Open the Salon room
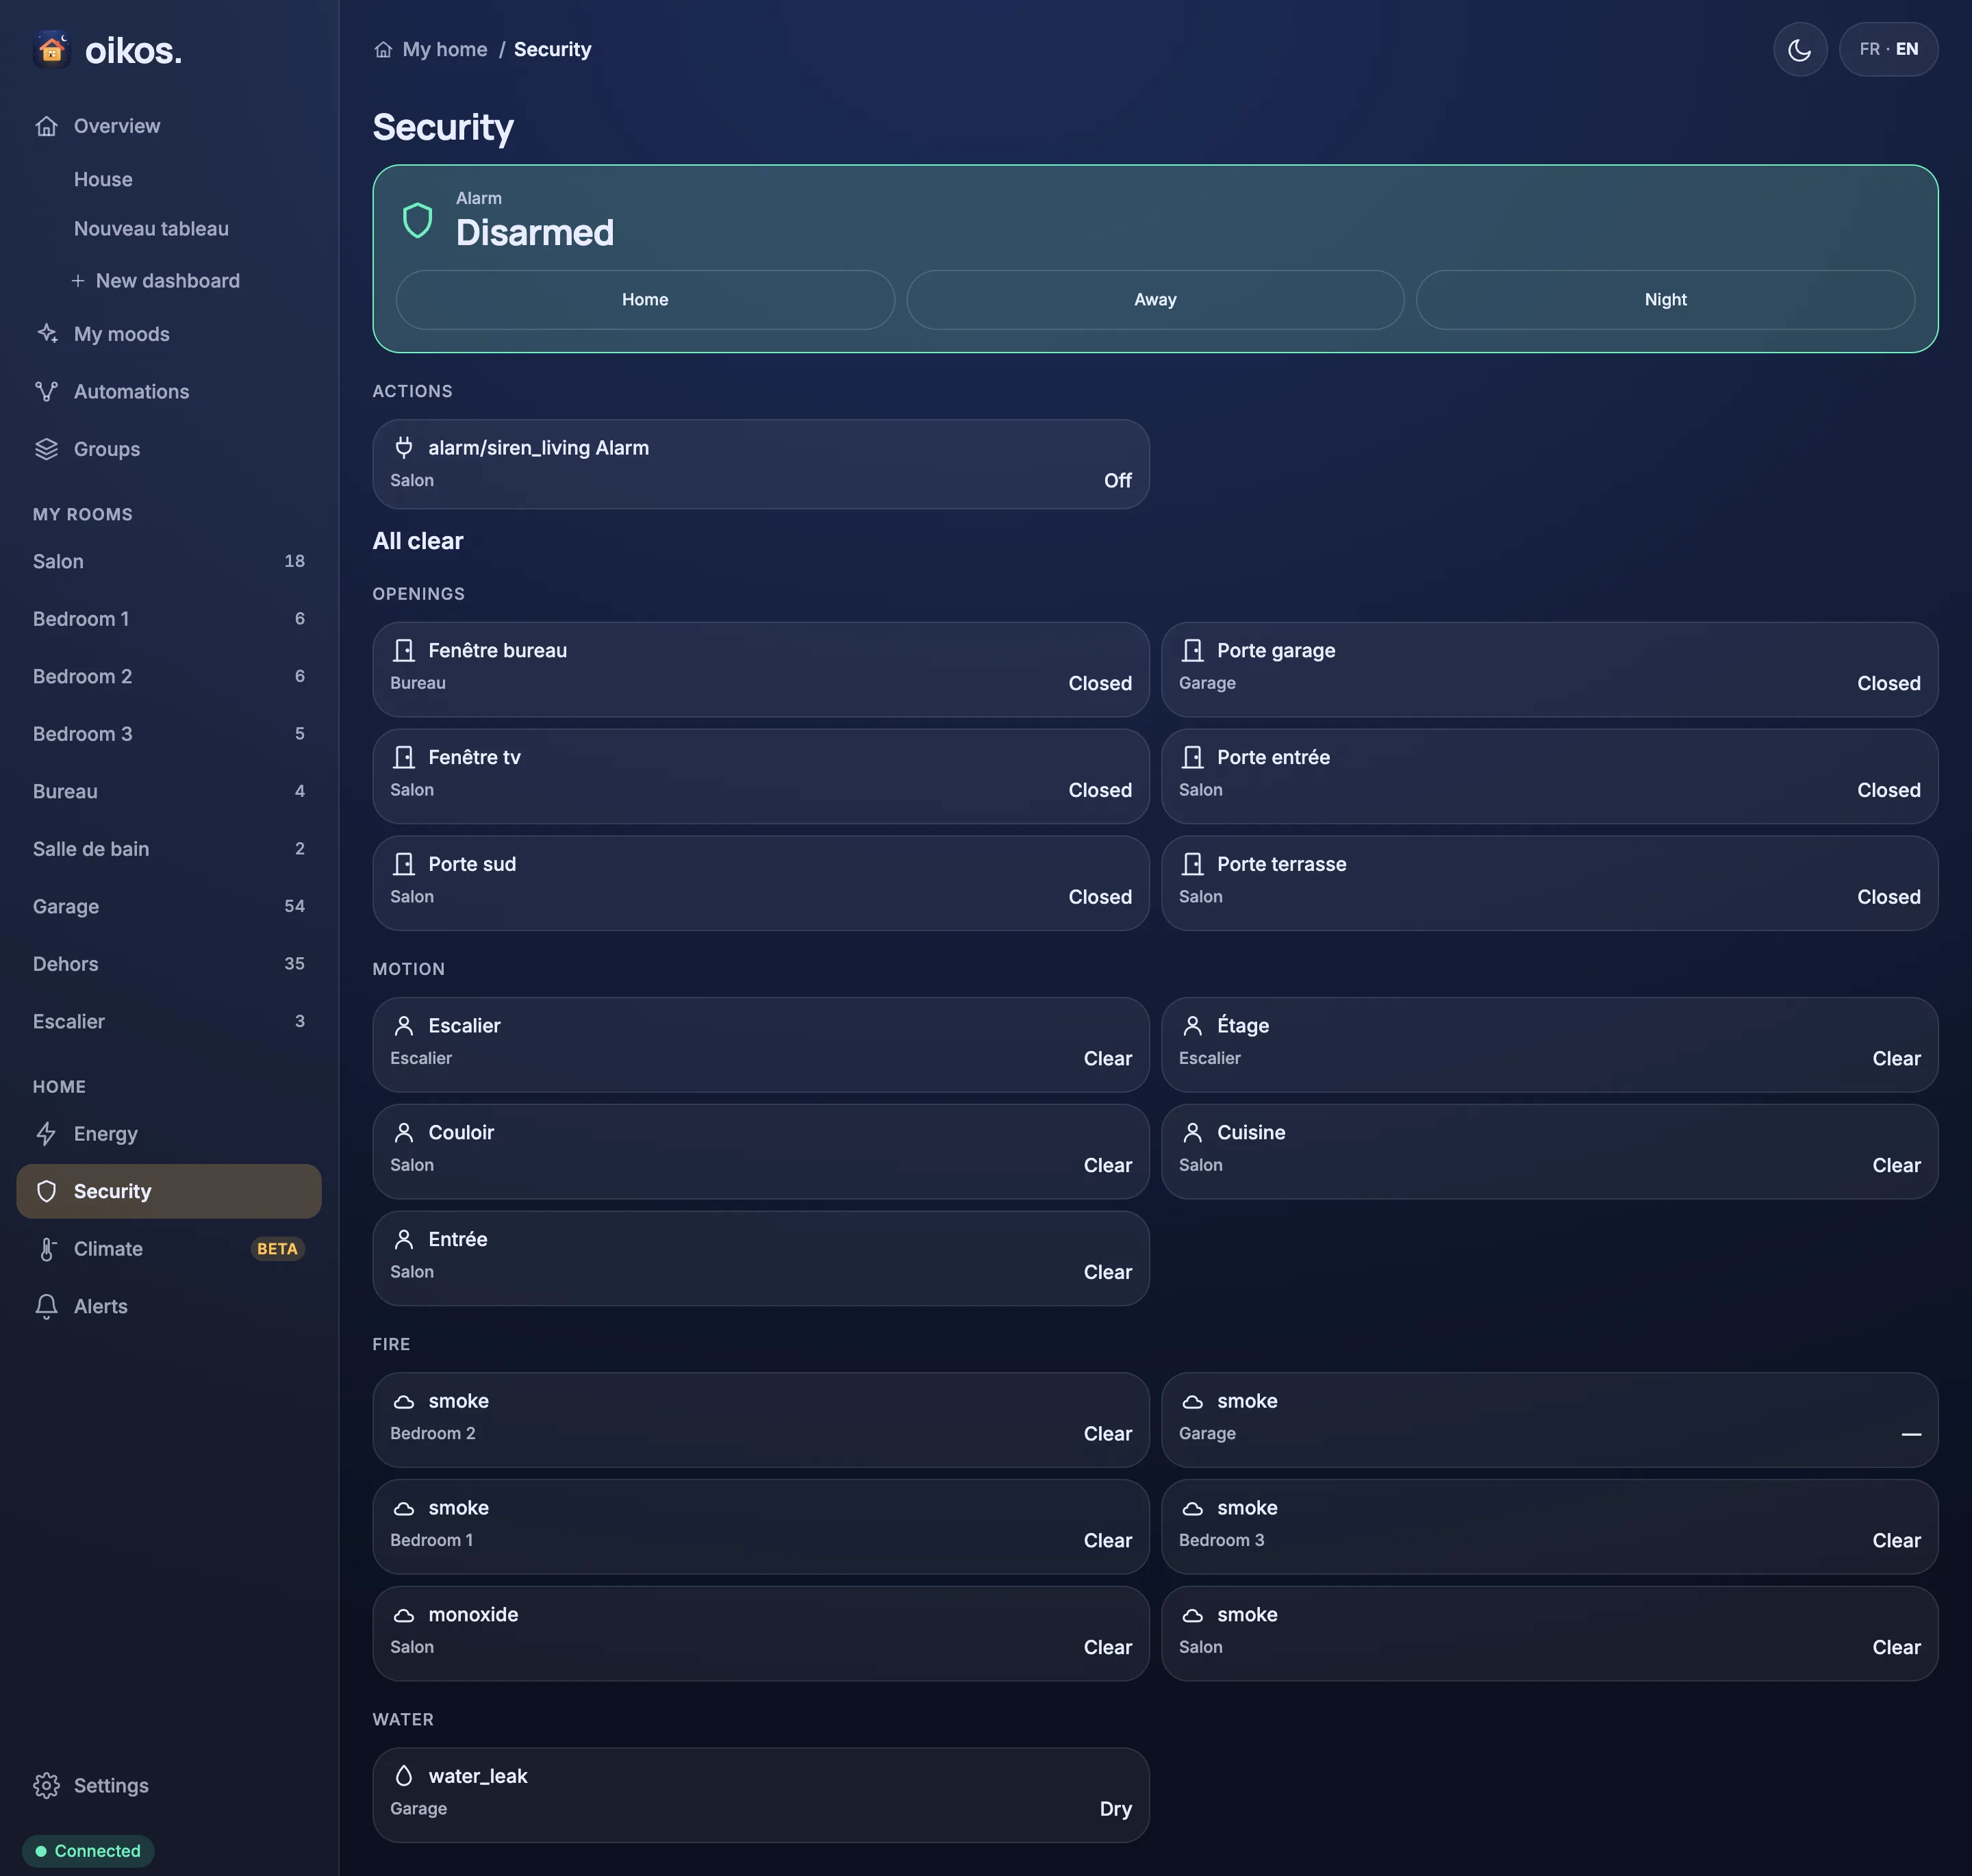This screenshot has height=1876, width=1972. click(x=168, y=561)
